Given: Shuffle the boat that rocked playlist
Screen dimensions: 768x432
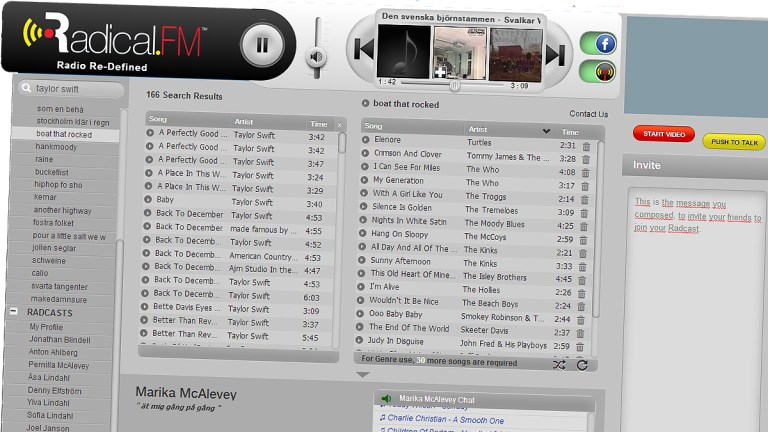Looking at the screenshot, I should coord(559,365).
